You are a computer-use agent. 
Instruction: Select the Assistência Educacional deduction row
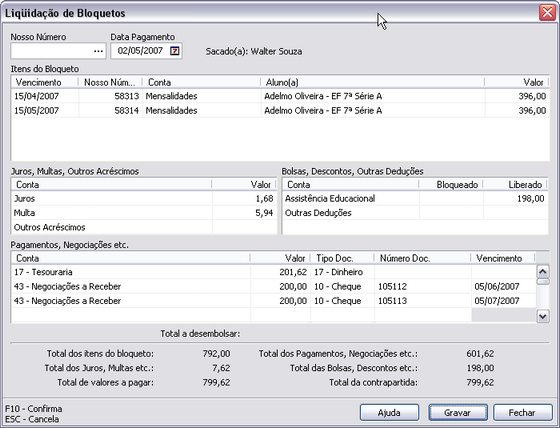(x=415, y=199)
